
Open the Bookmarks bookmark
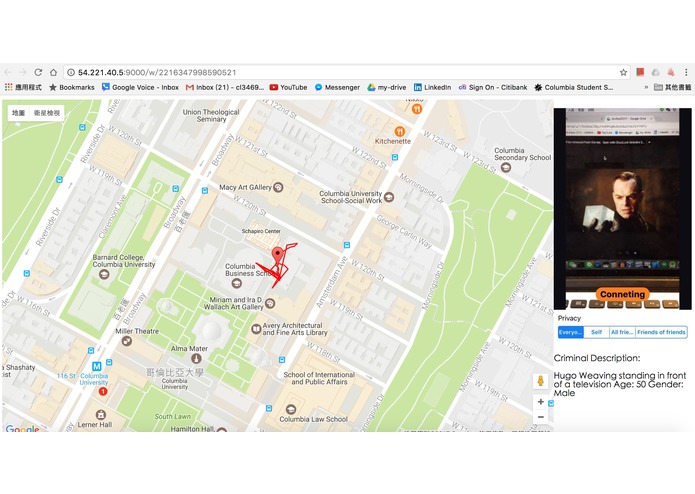tap(72, 87)
